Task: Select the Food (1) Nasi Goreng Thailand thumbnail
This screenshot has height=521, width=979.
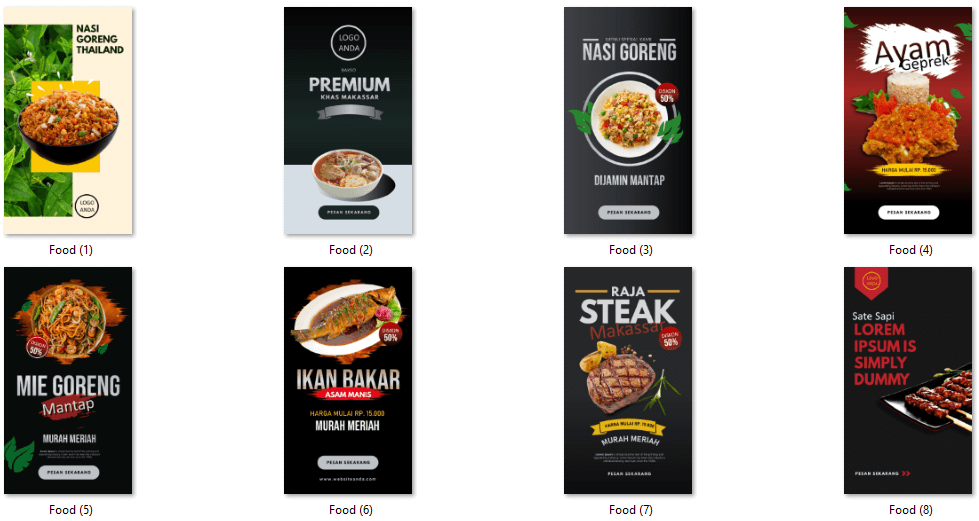Action: 68,121
